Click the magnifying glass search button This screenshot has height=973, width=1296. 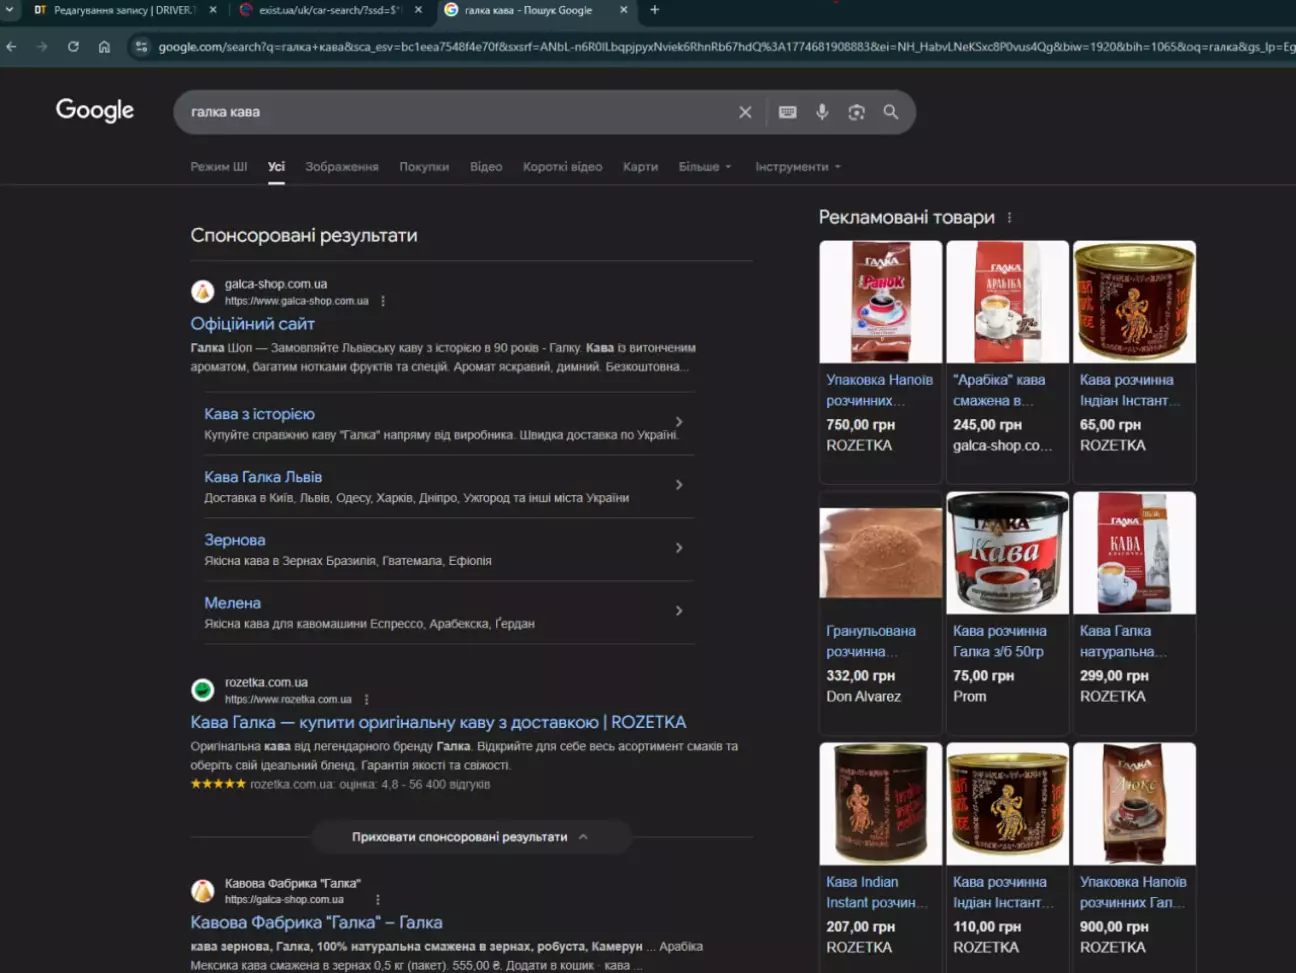(891, 112)
